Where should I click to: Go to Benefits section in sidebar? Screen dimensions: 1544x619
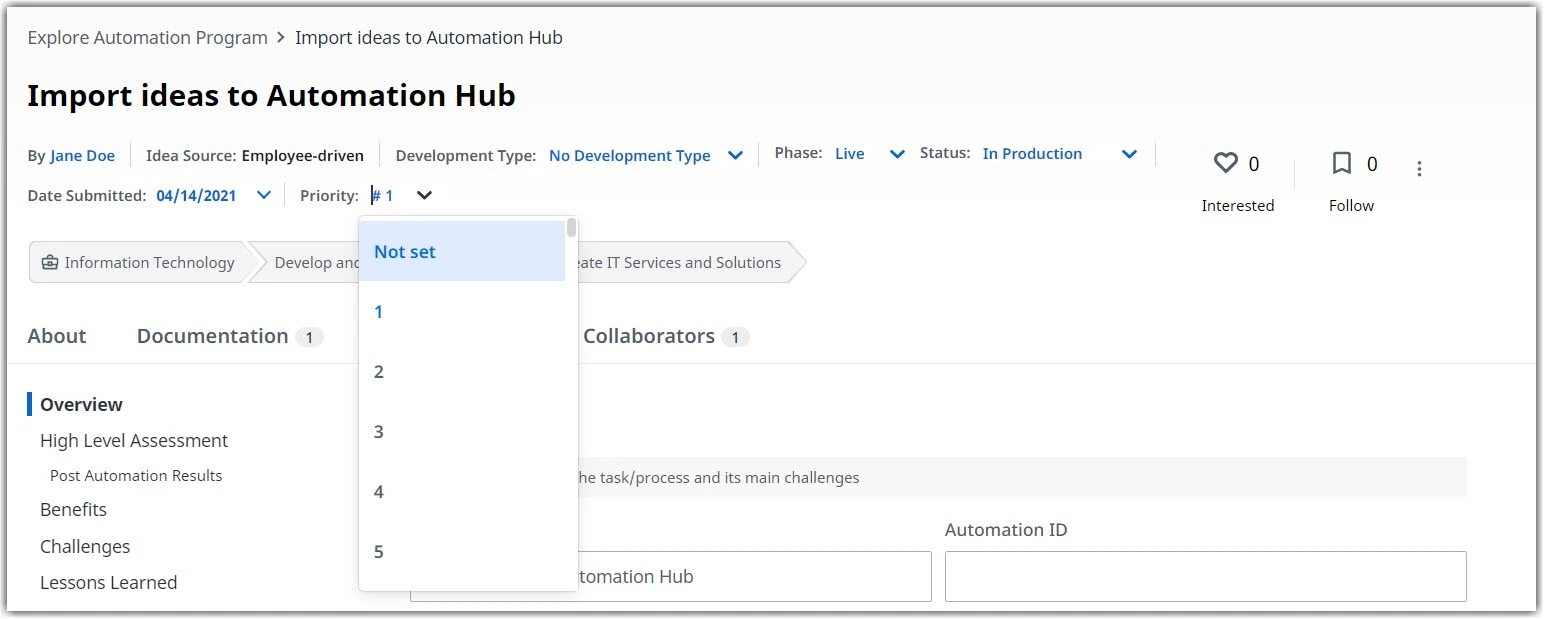pyautogui.click(x=73, y=510)
